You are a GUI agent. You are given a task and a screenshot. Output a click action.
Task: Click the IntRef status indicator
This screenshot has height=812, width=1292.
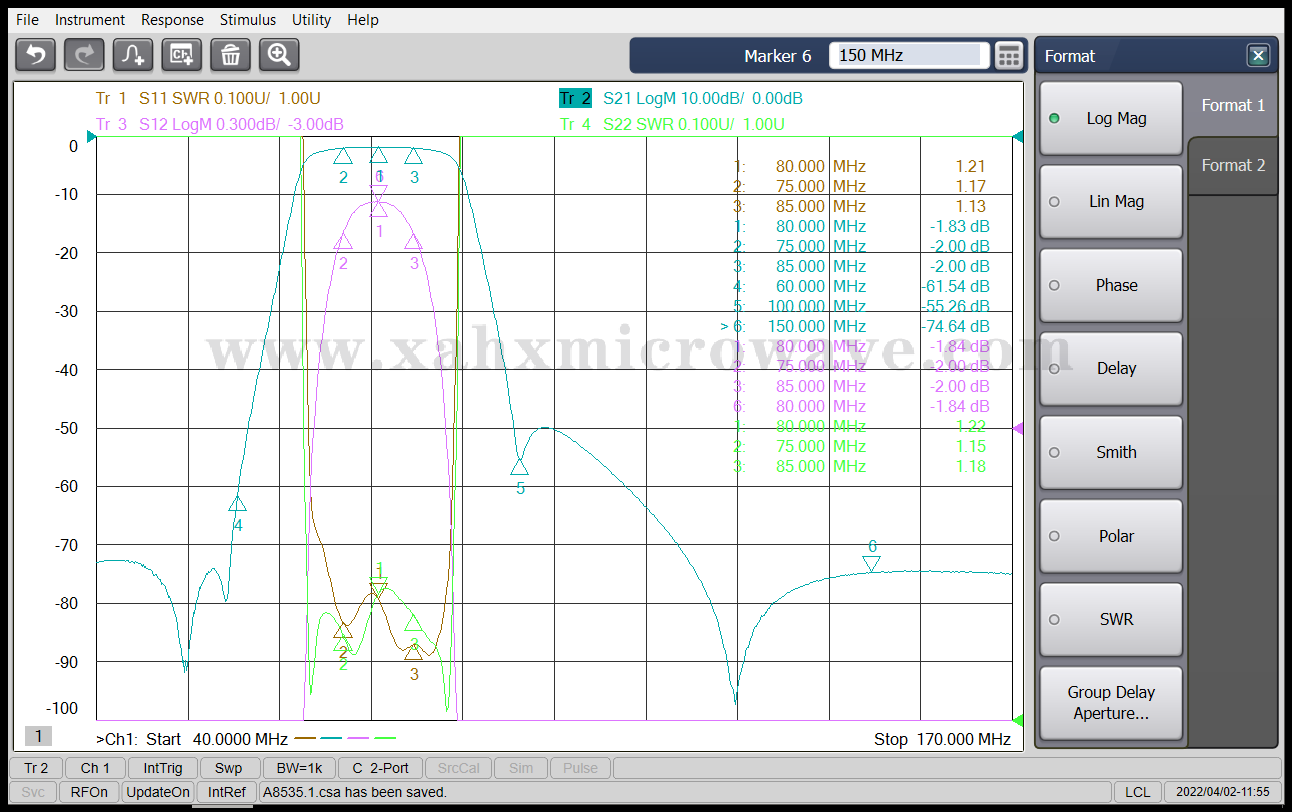click(x=227, y=792)
